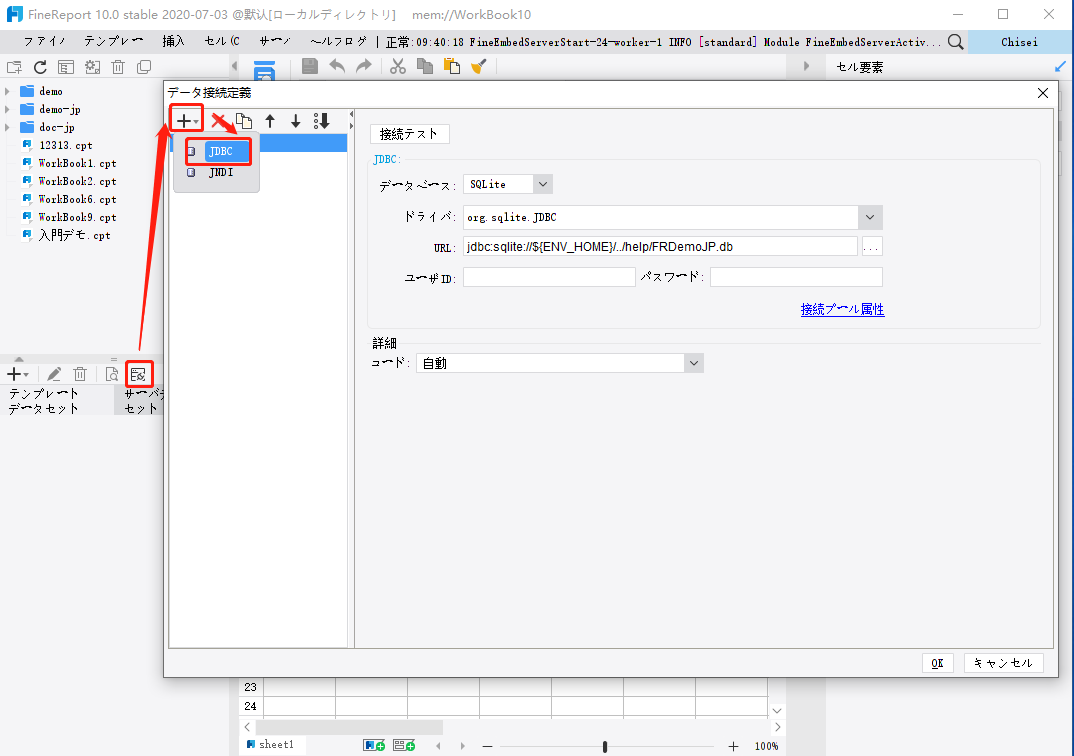Click the copy connection icon
This screenshot has height=756, width=1074.
click(243, 119)
